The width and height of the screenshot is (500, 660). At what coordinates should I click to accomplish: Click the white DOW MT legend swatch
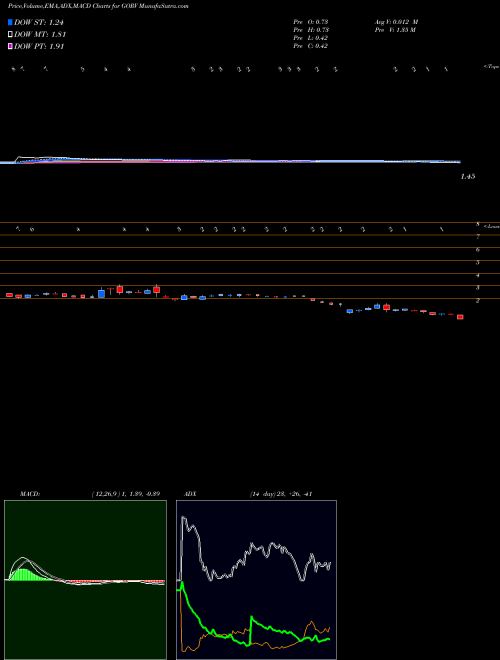[10, 34]
